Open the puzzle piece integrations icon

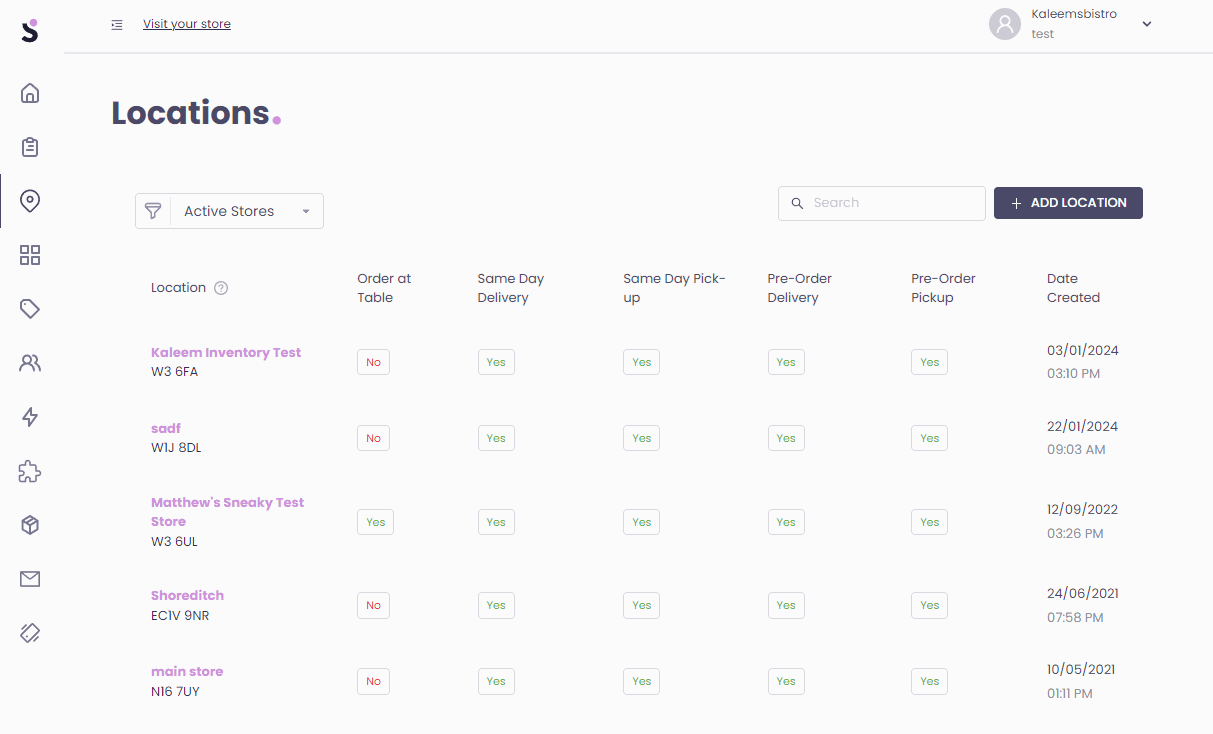point(30,471)
